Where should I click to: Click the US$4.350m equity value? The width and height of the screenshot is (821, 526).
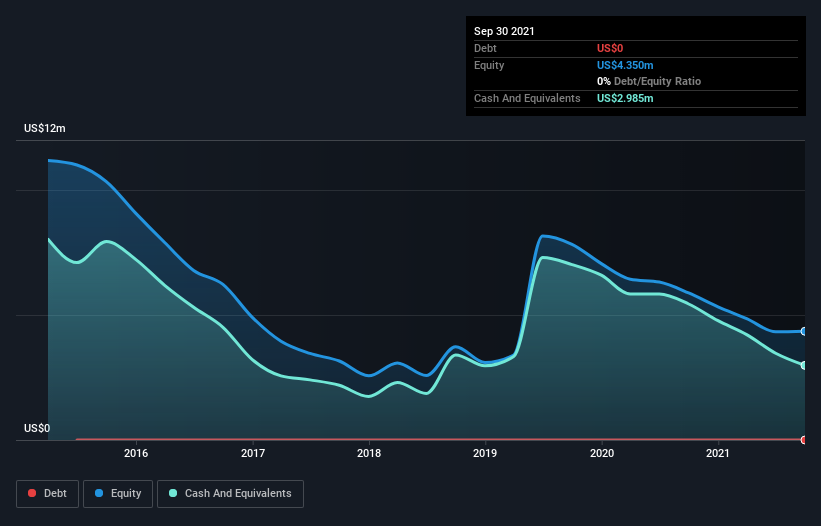pyautogui.click(x=625, y=65)
